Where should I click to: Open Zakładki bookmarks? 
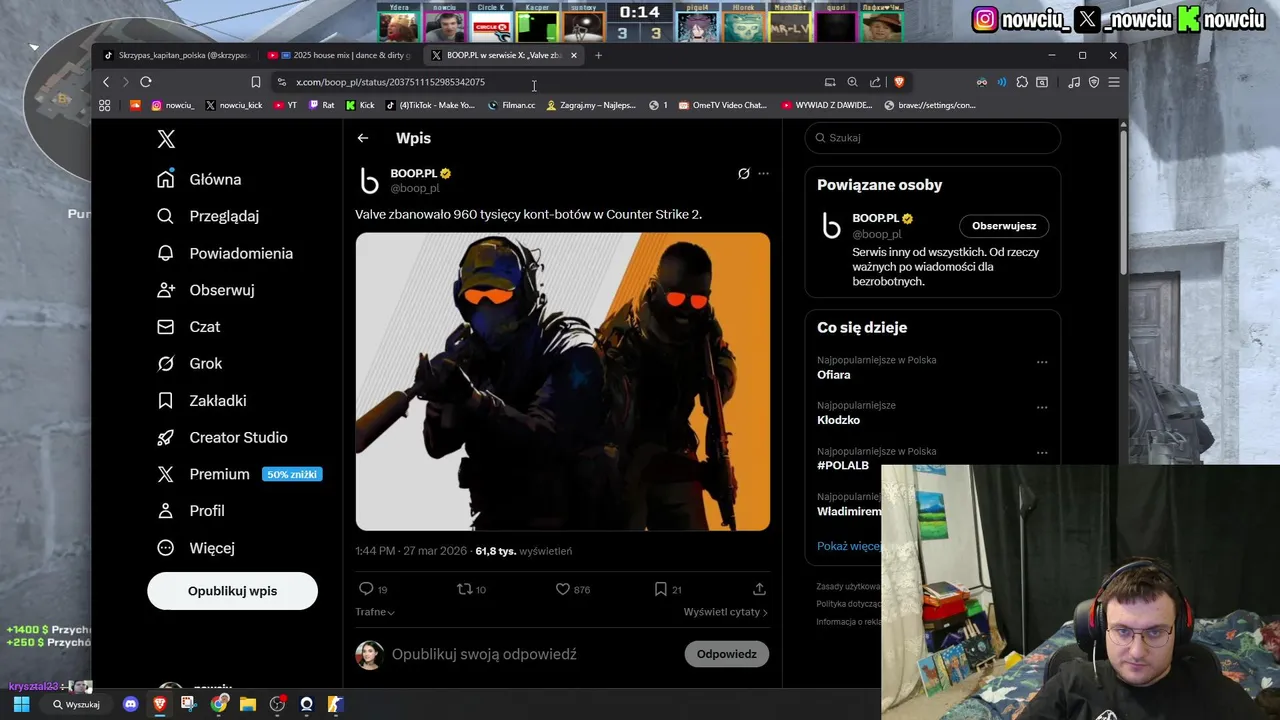[202, 401]
